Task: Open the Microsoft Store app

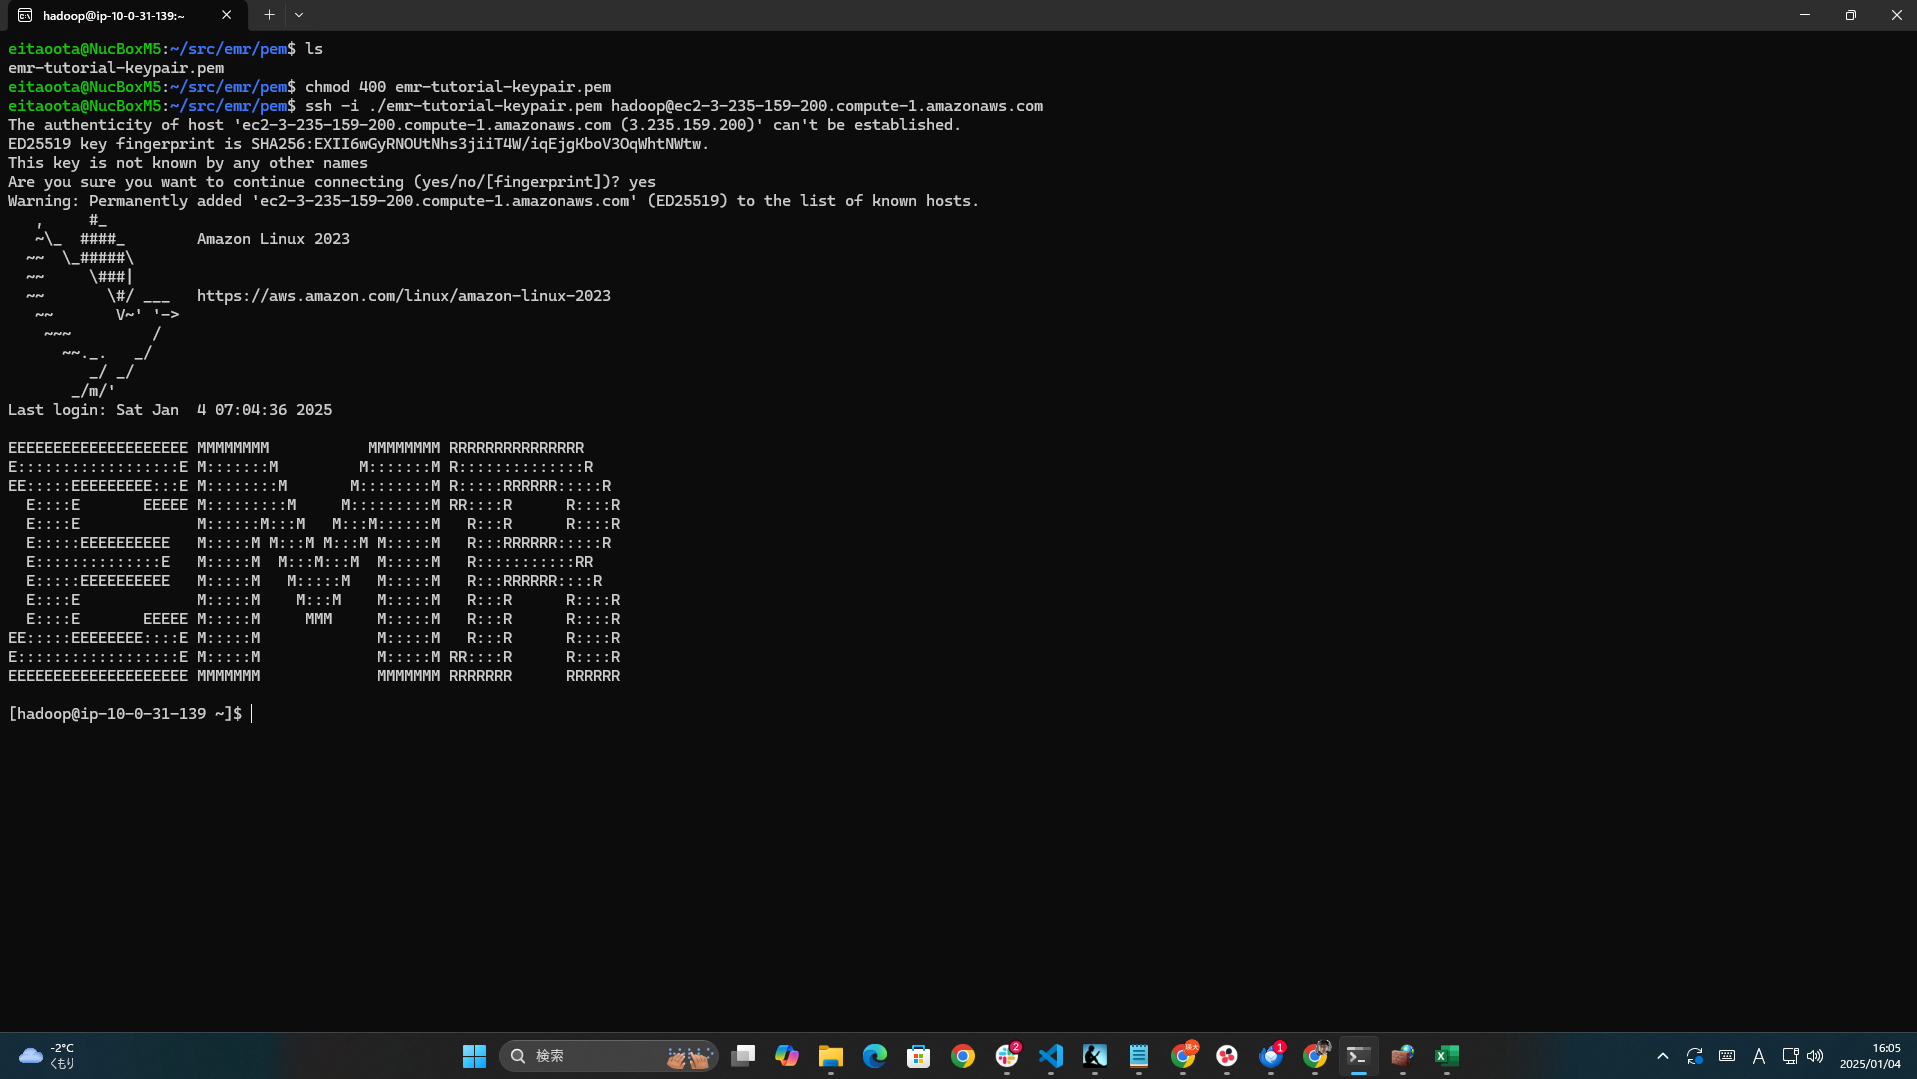Action: pyautogui.click(x=919, y=1056)
